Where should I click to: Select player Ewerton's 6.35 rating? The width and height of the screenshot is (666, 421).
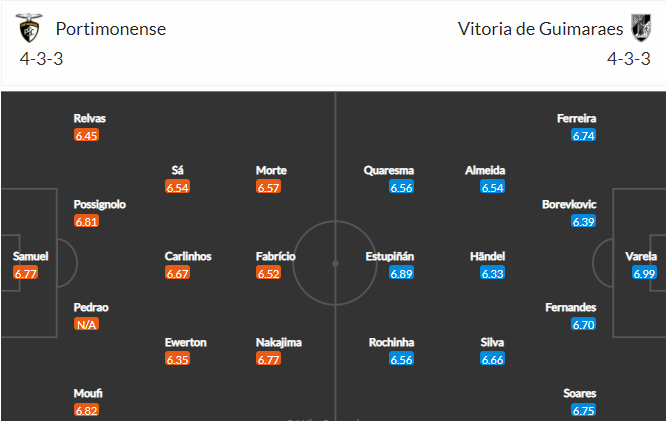177,359
